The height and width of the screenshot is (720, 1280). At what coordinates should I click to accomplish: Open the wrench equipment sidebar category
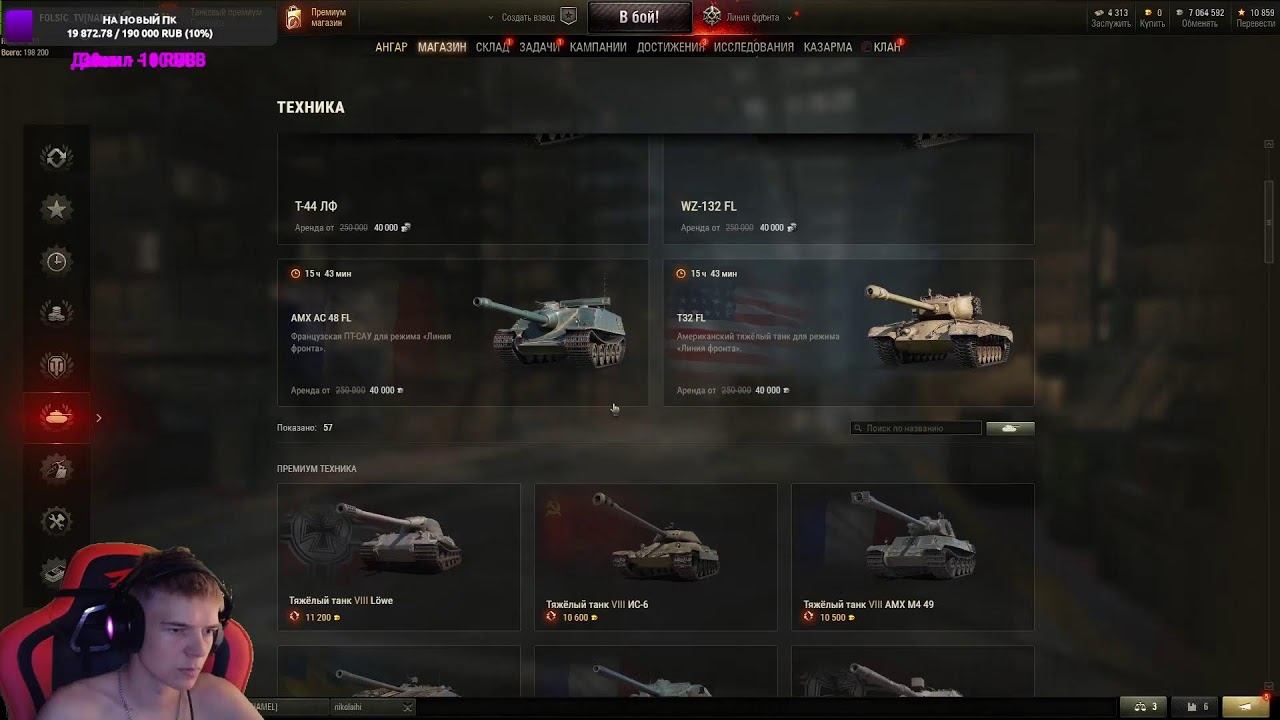(x=57, y=521)
